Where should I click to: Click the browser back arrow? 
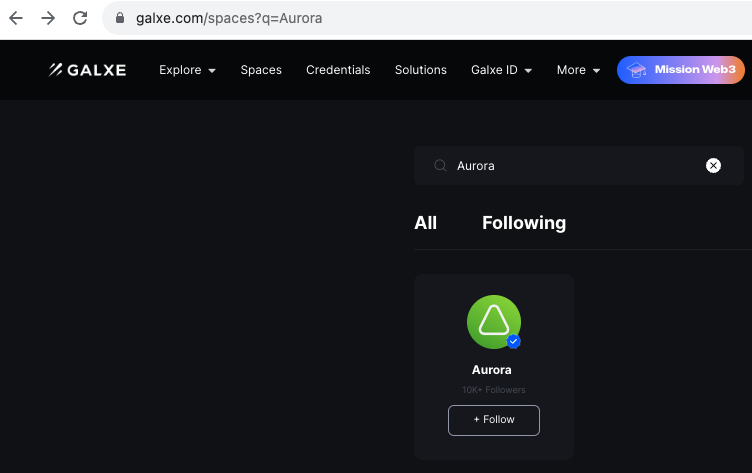click(x=16, y=18)
